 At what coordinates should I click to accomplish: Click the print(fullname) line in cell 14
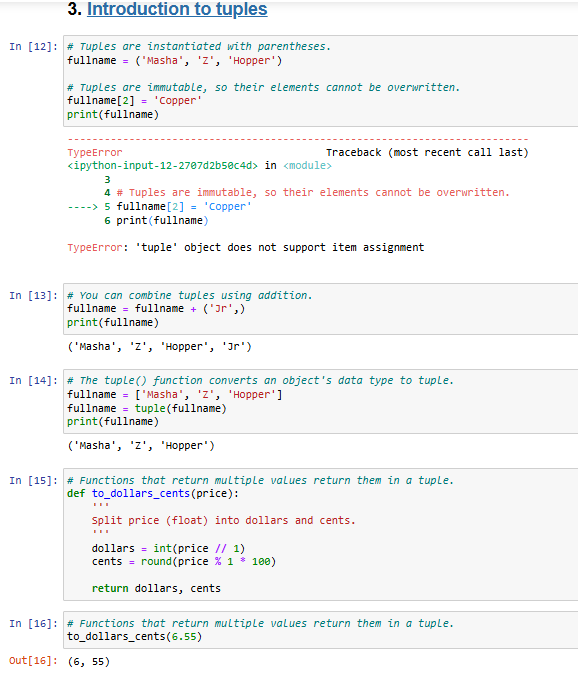pos(113,421)
